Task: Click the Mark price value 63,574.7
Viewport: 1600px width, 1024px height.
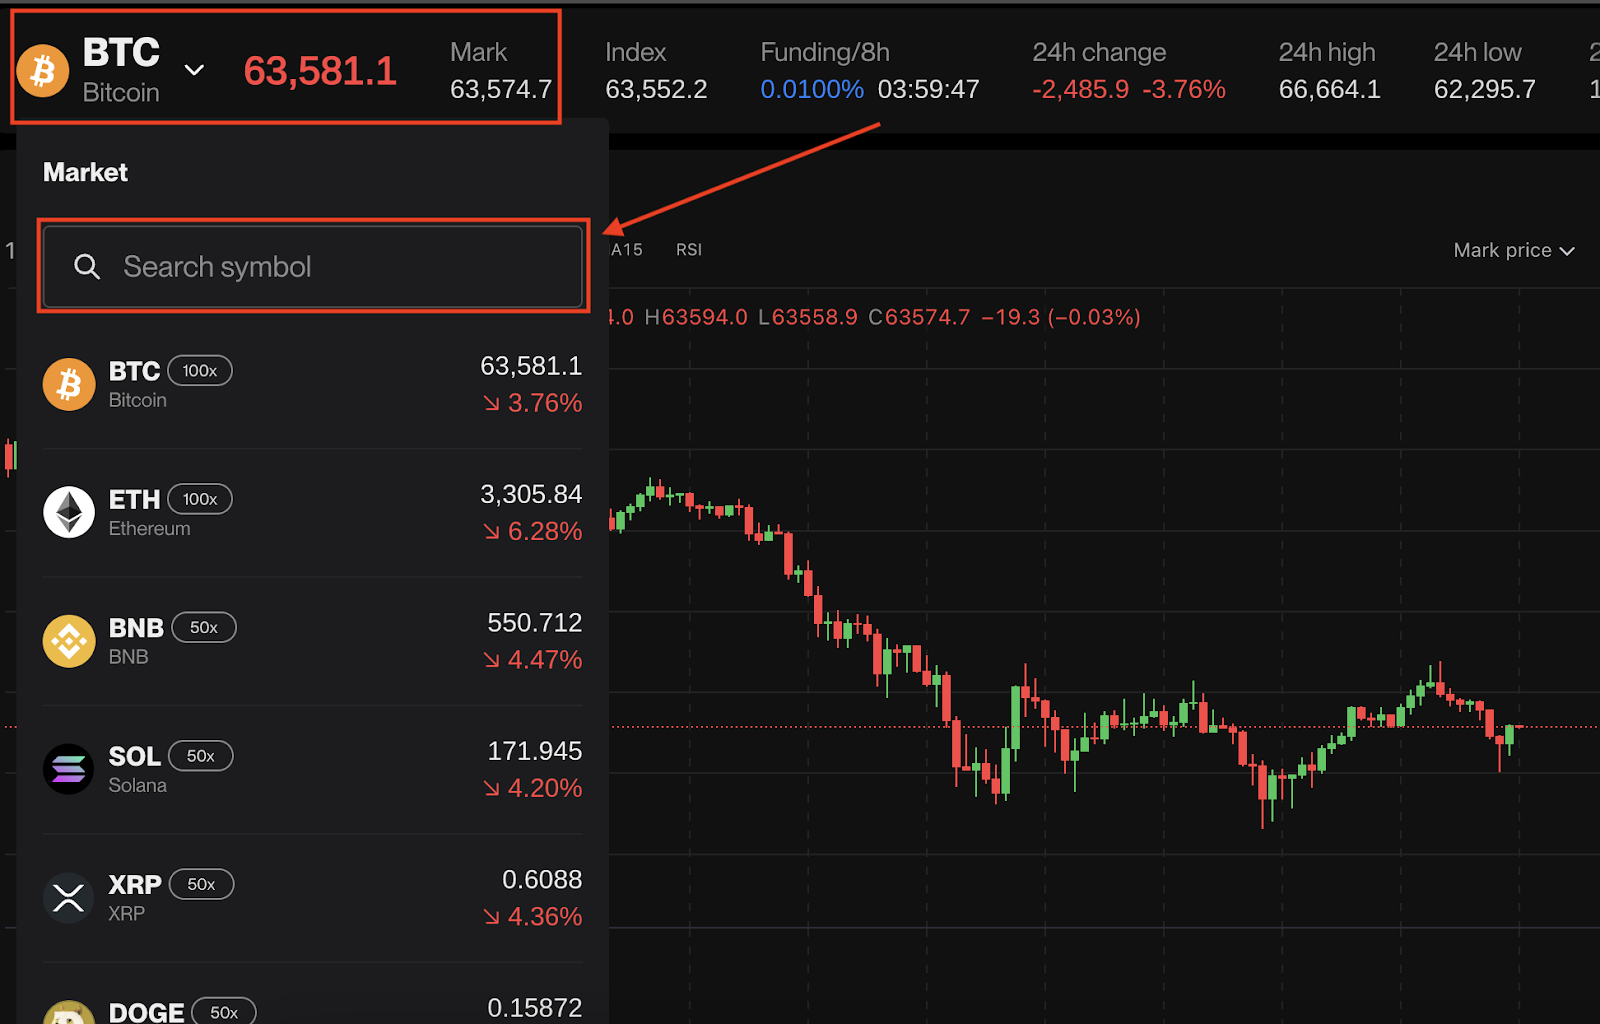Action: [501, 89]
